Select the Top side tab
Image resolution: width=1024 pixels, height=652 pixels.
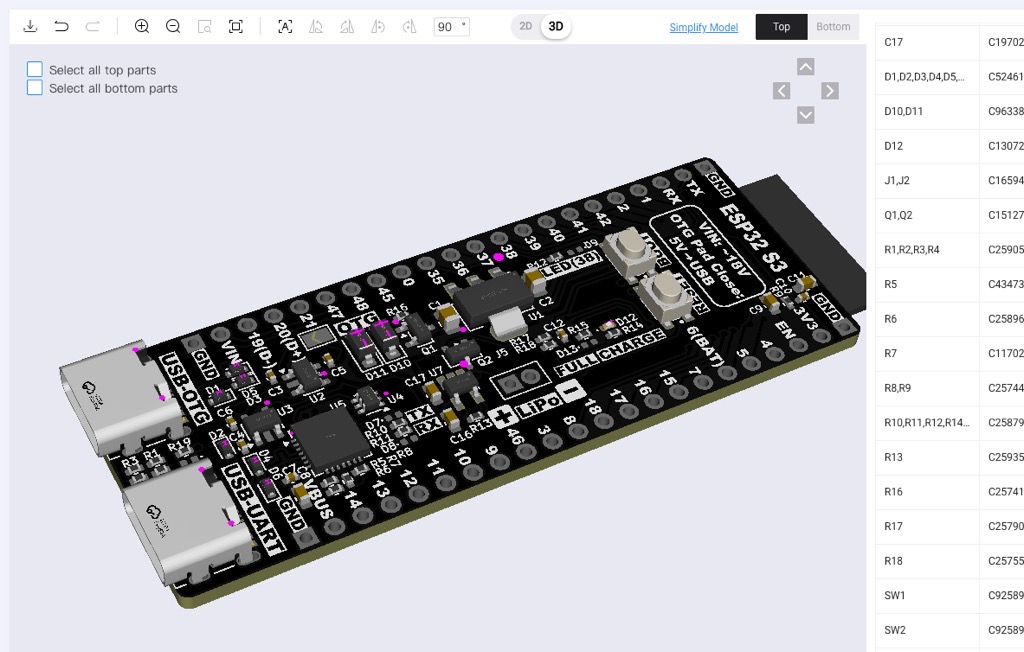tap(781, 27)
